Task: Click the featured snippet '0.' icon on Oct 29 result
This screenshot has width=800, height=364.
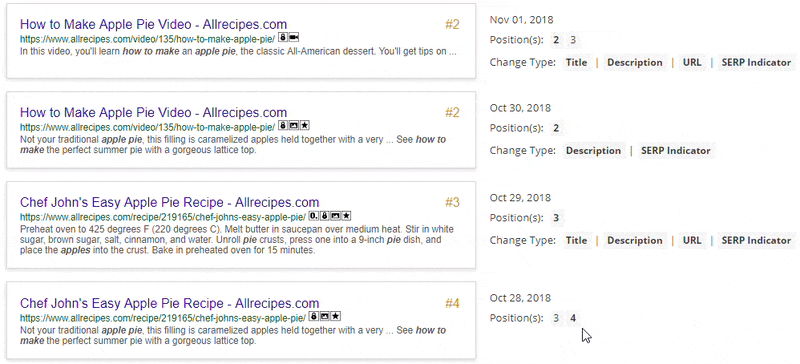Action: click(314, 216)
